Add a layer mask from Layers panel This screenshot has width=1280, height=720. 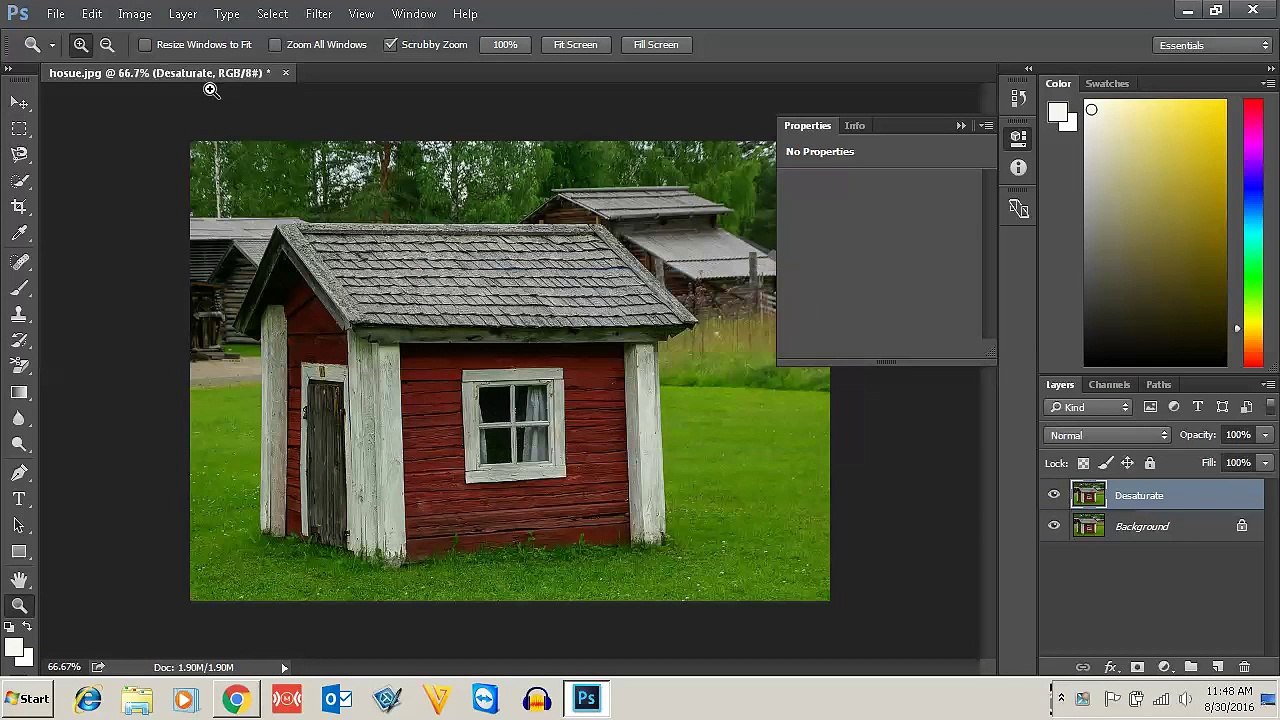[1137, 667]
